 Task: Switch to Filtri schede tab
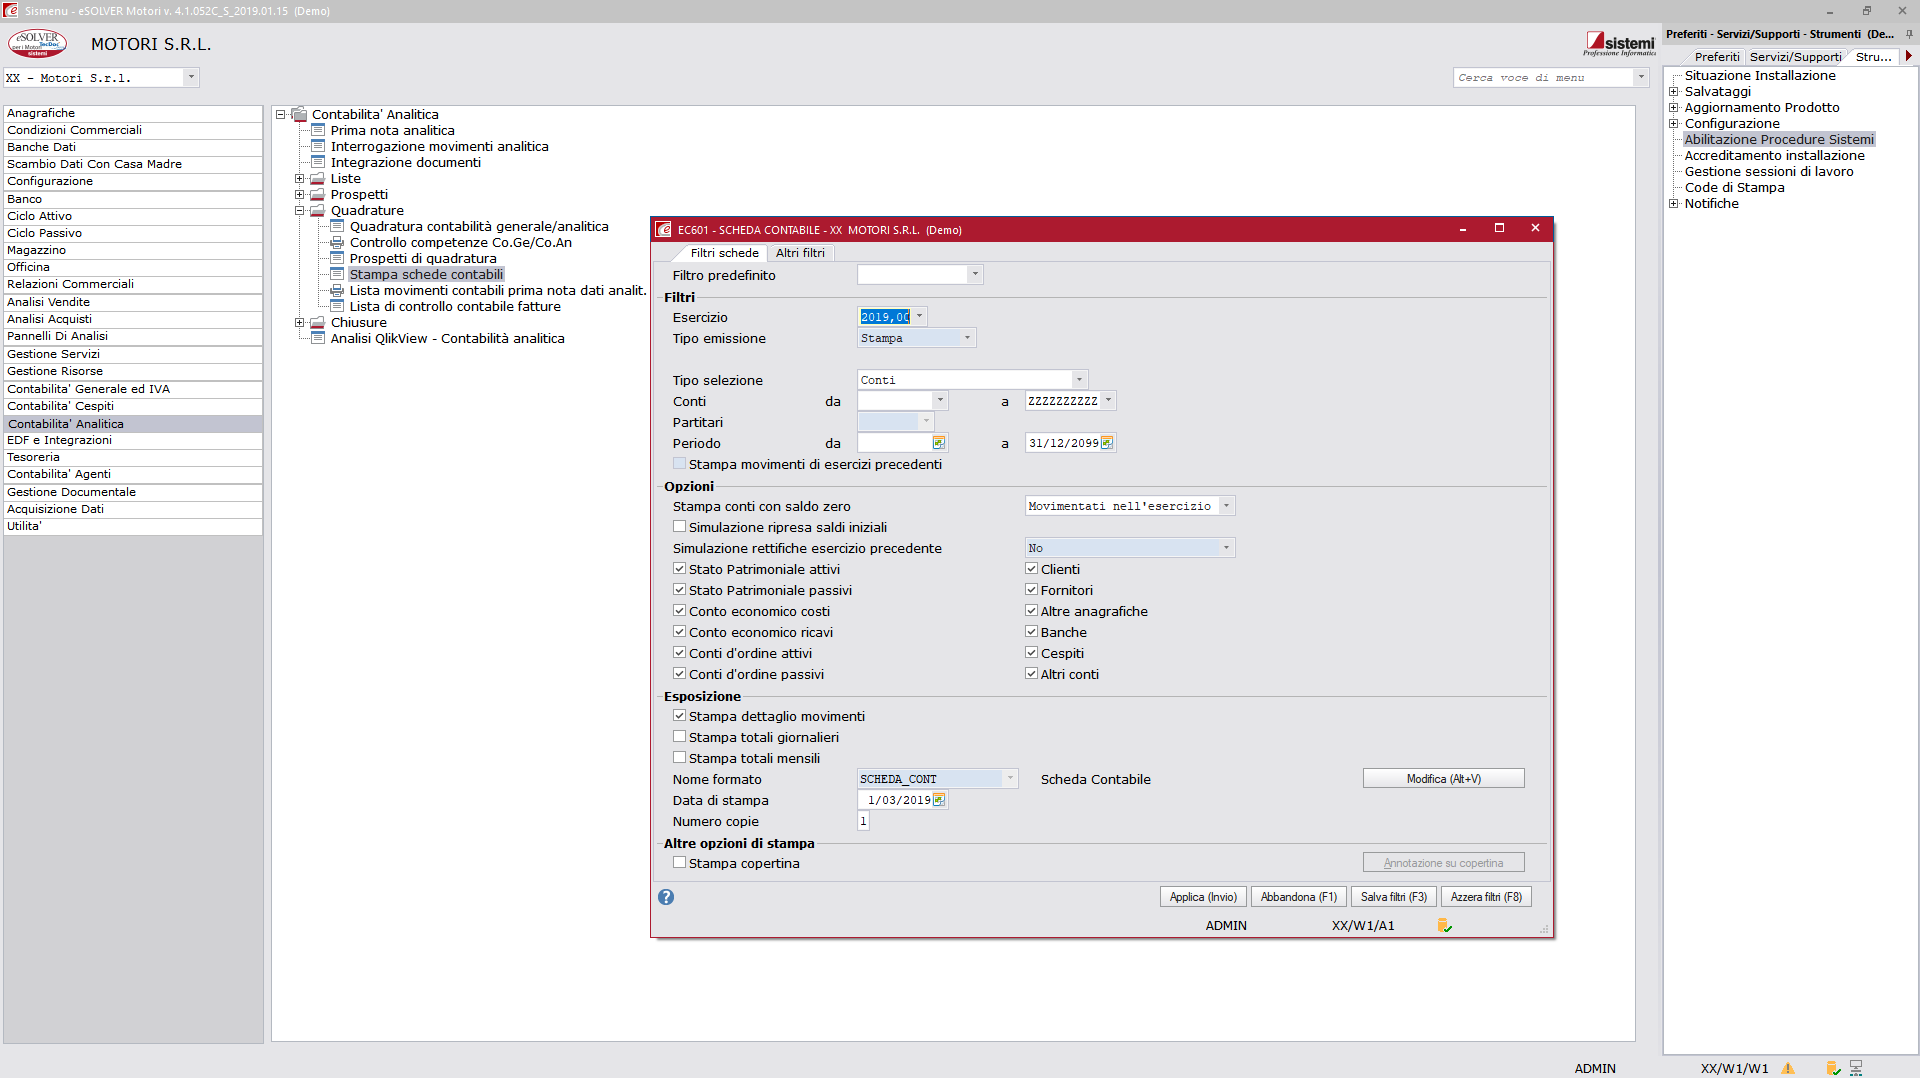point(724,253)
